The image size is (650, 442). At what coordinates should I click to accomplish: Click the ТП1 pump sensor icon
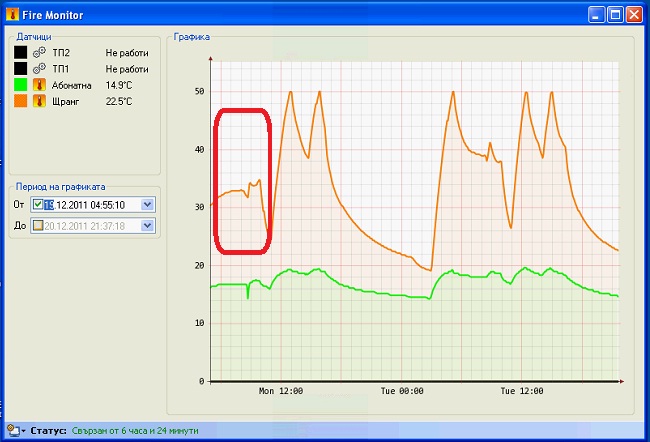coord(41,68)
